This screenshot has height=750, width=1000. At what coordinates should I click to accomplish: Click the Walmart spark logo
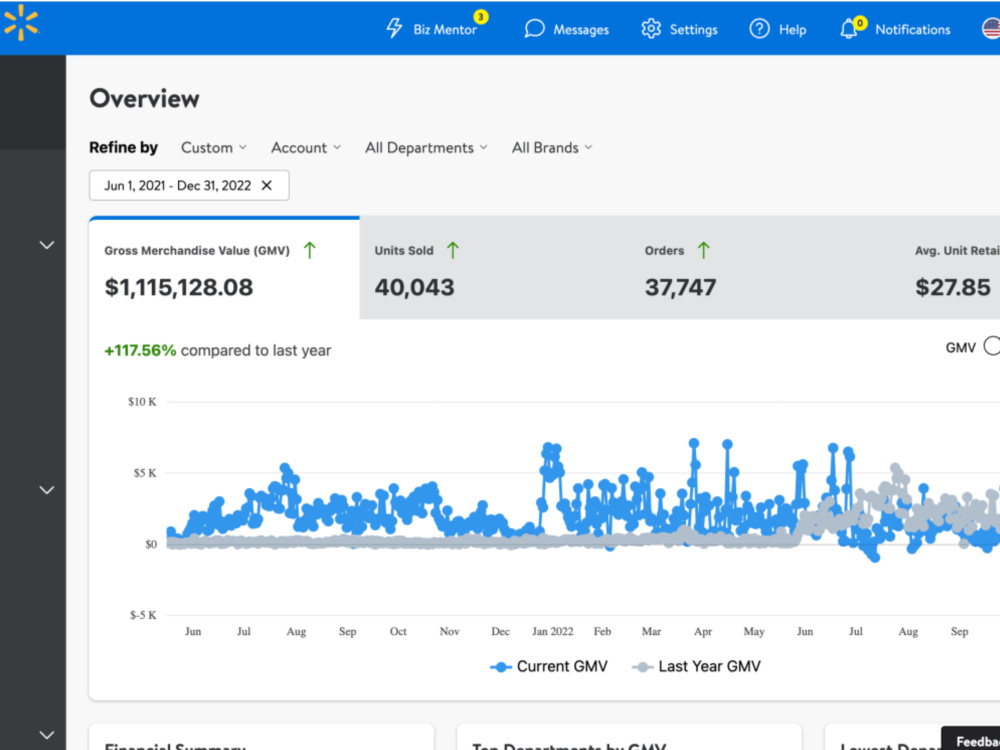(20, 22)
